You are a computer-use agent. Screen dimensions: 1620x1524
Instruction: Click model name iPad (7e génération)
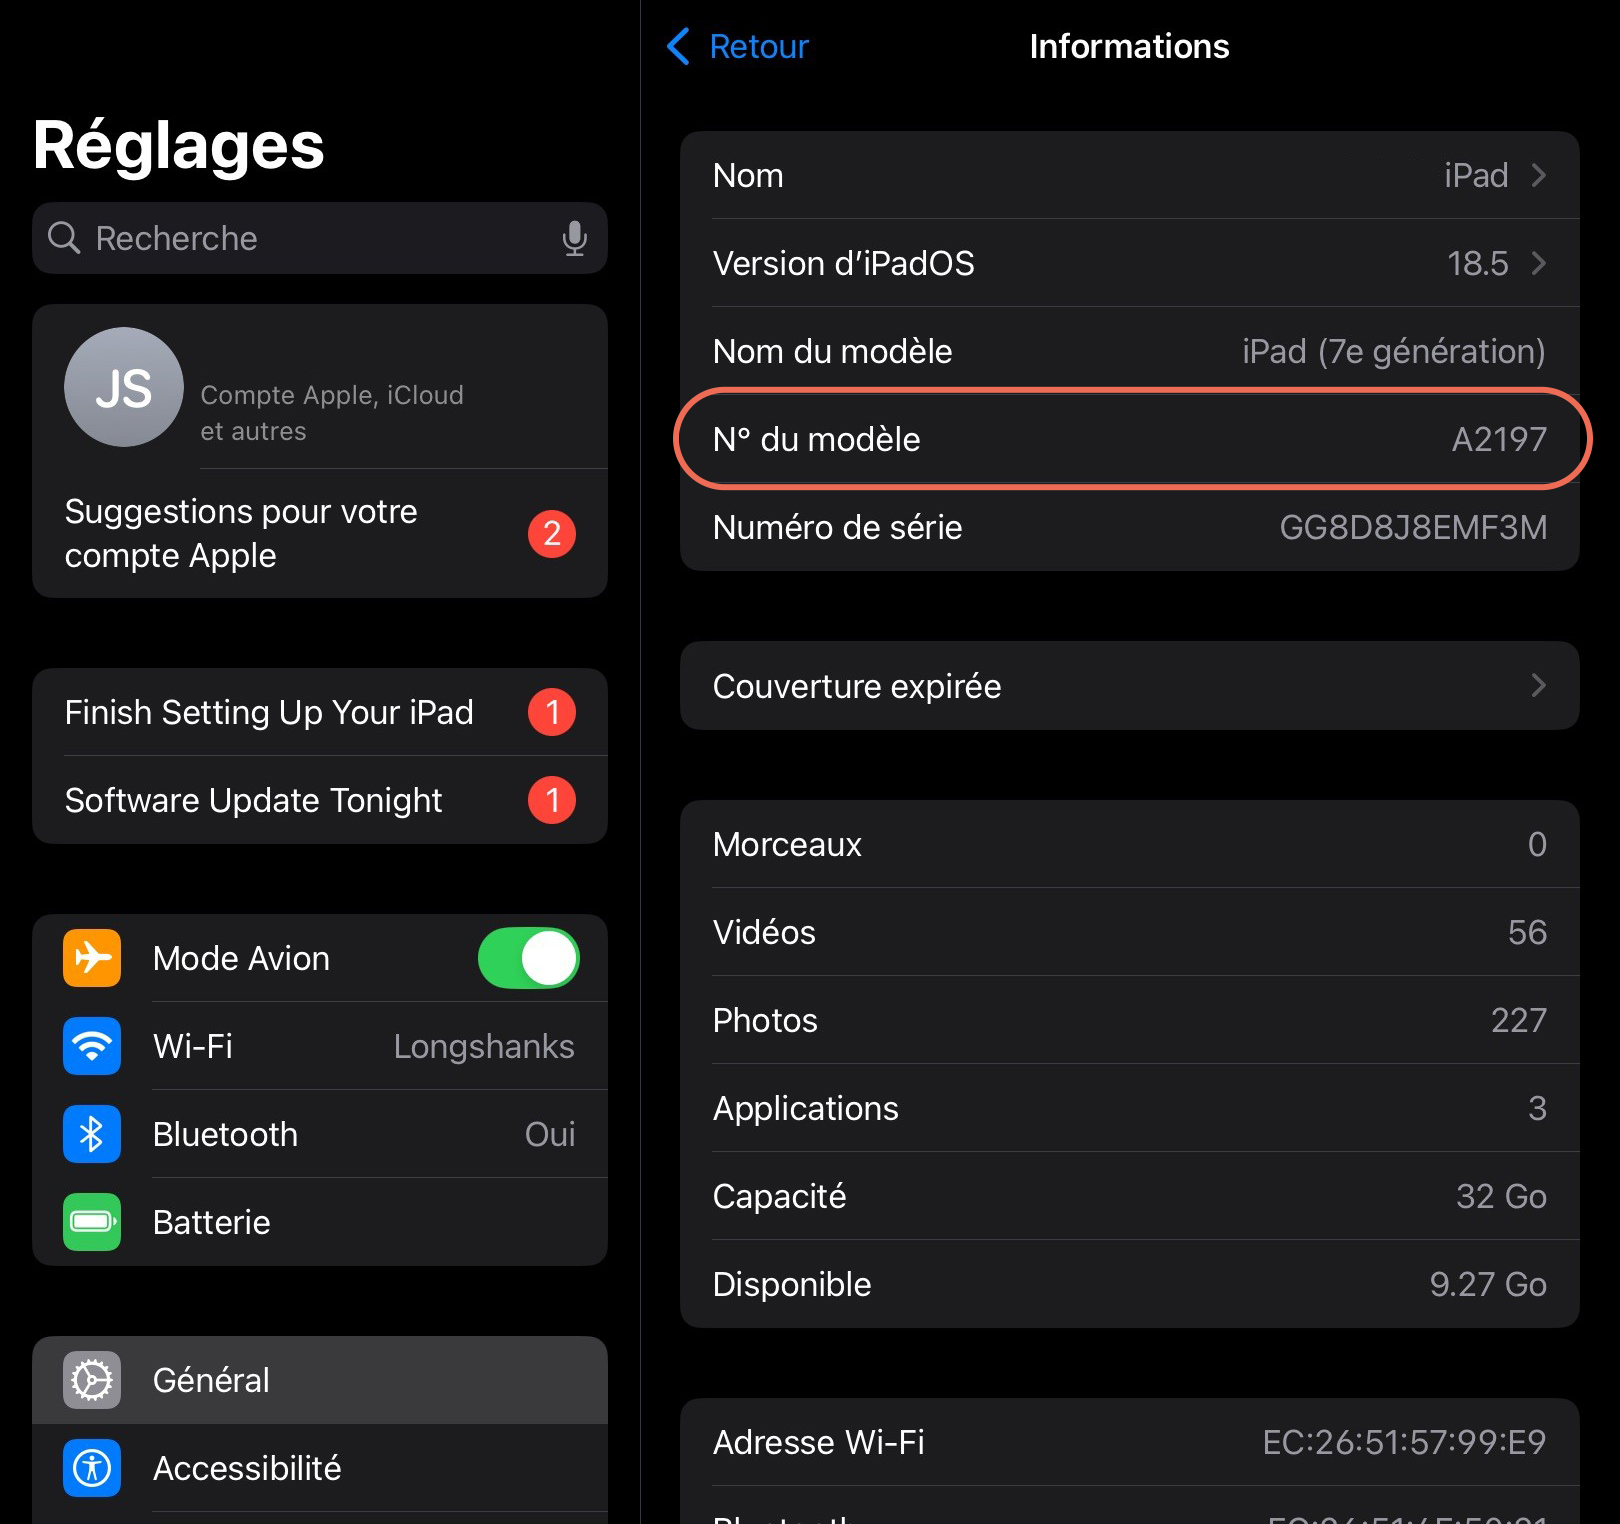[x=1394, y=351]
